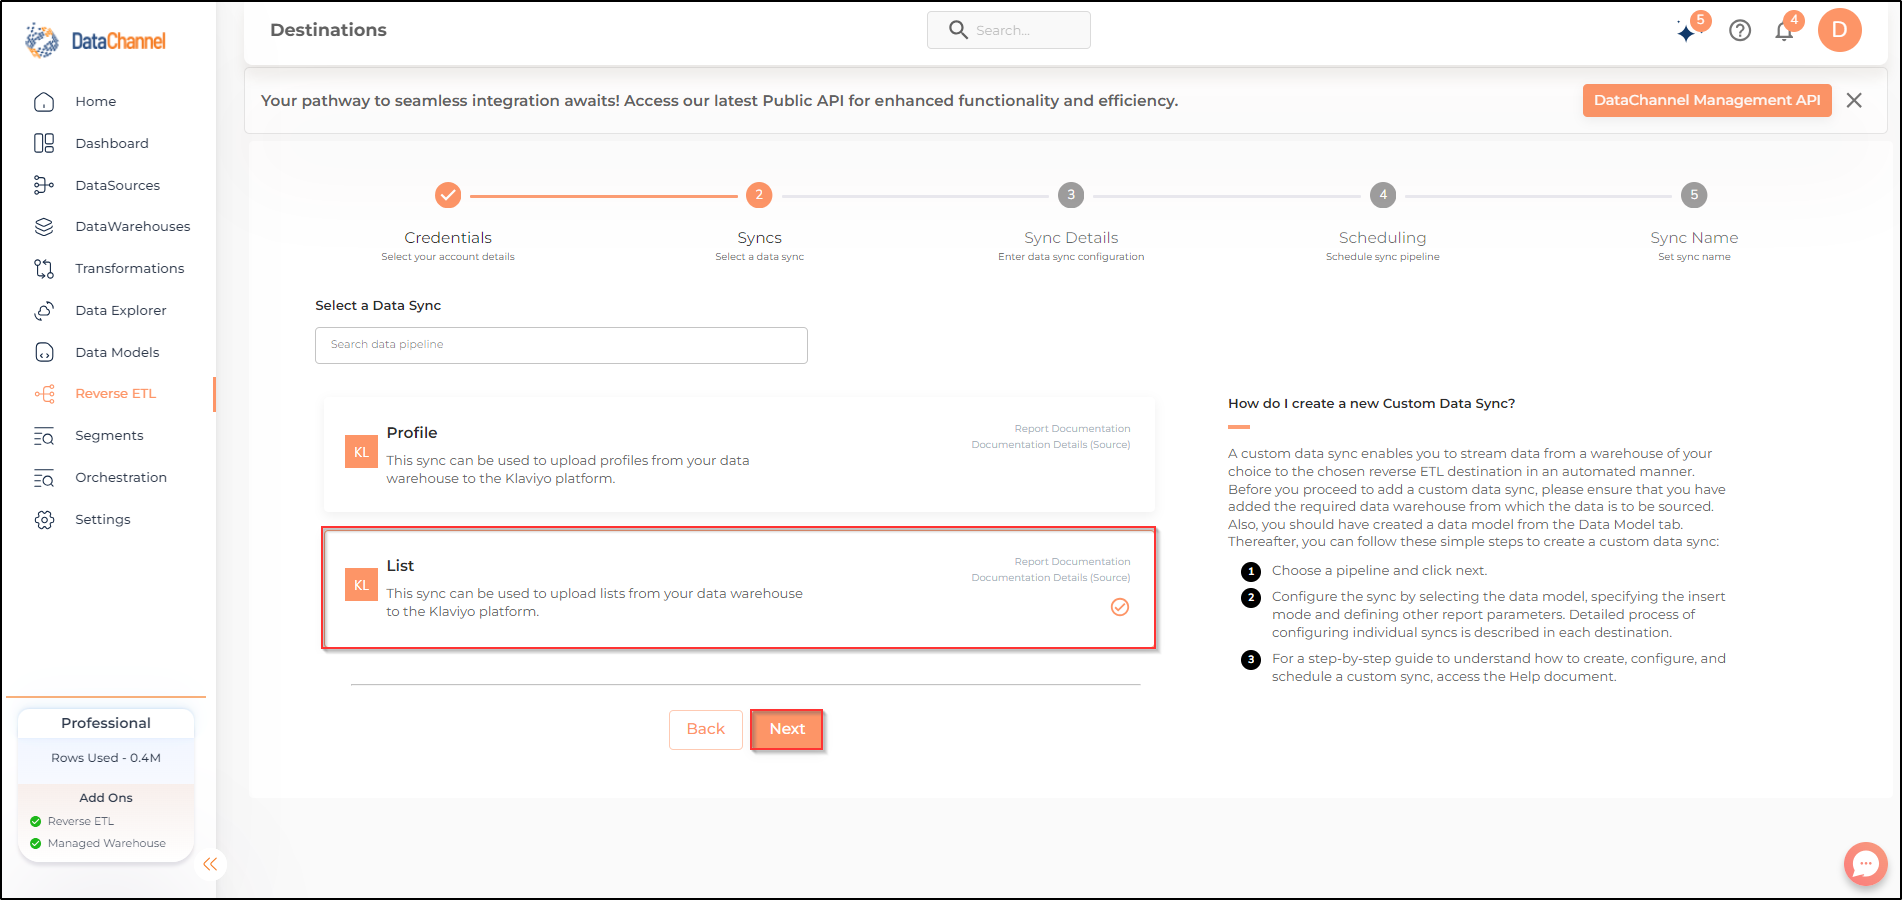Open the Dashboard page
This screenshot has width=1902, height=900.
coord(111,143)
